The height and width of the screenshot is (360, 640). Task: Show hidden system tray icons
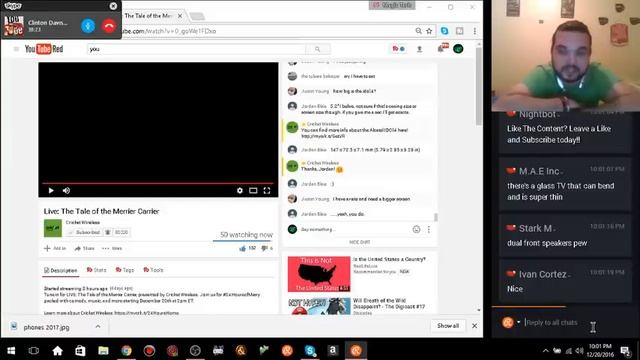(x=545, y=351)
